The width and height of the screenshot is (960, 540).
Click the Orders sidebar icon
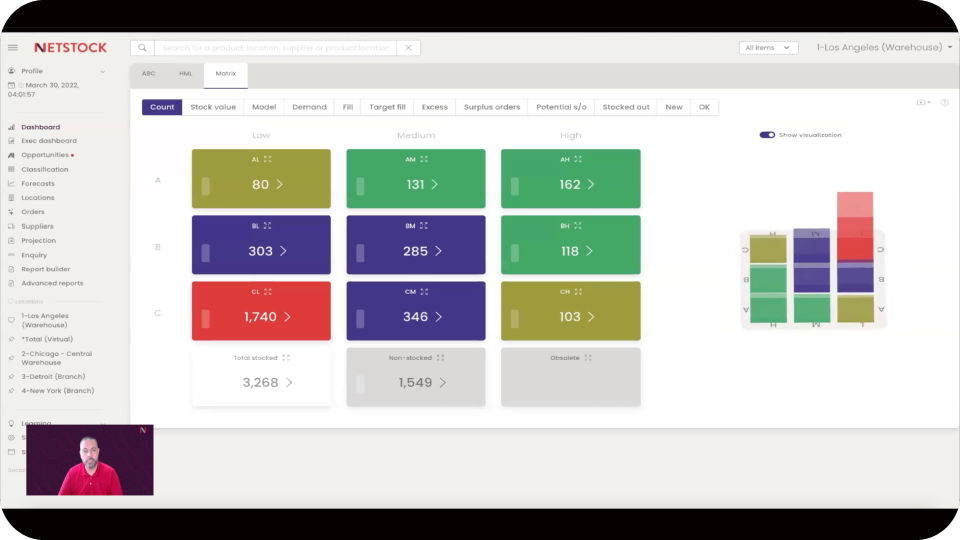click(x=11, y=212)
